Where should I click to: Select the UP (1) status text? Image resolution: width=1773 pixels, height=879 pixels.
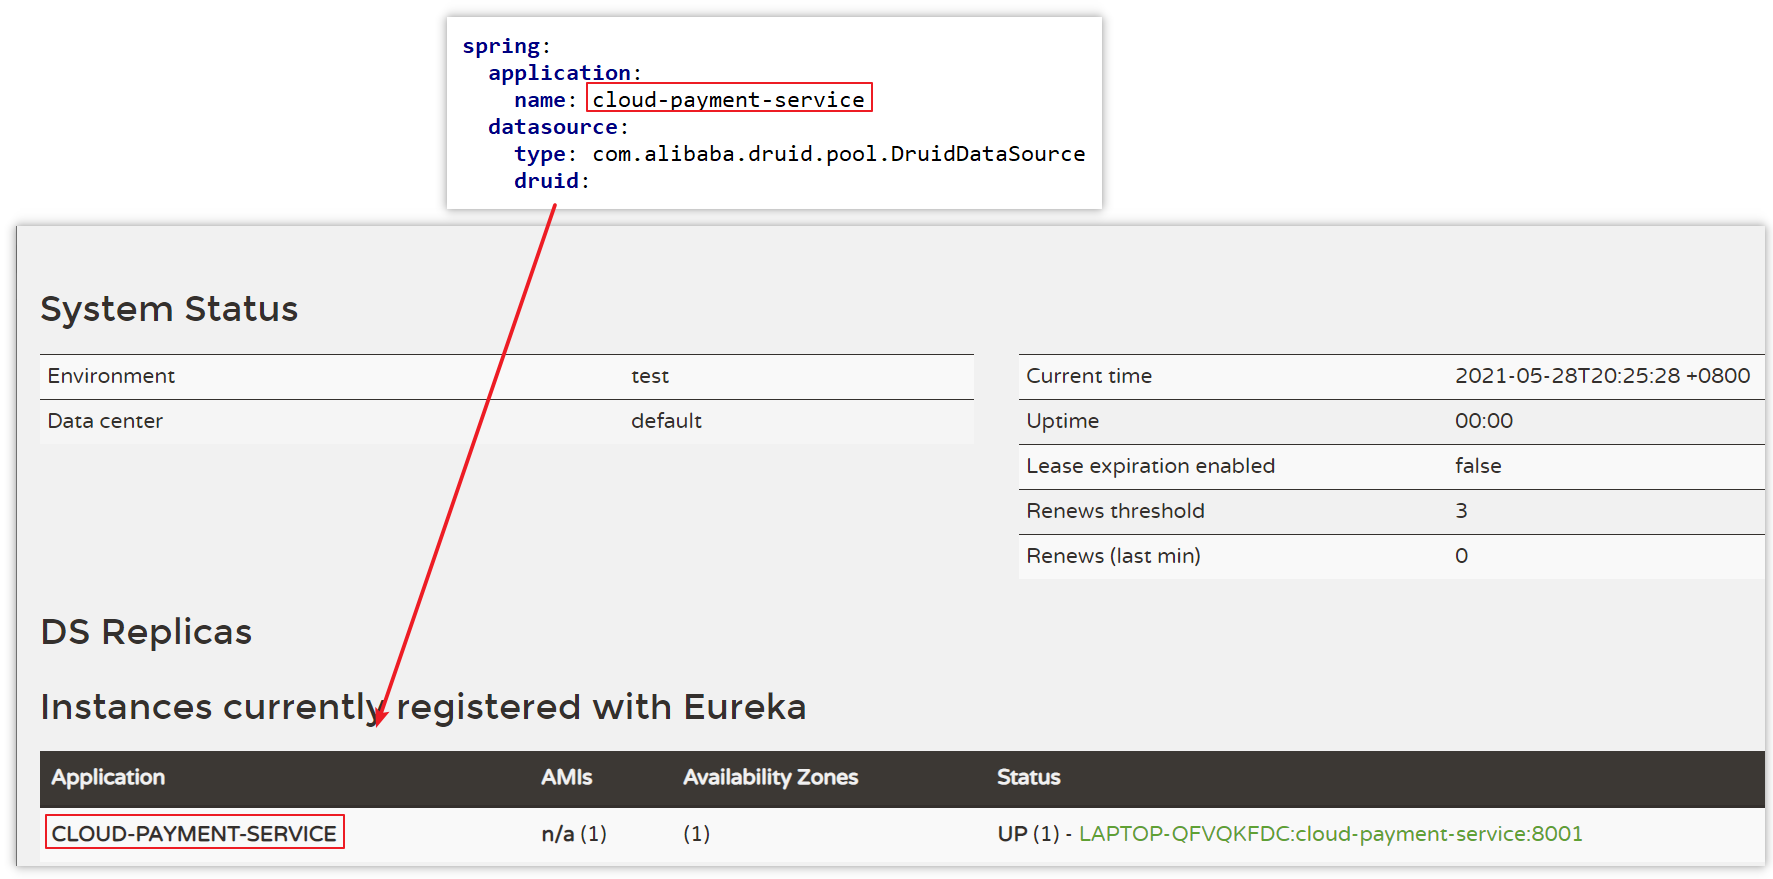coord(1028,833)
